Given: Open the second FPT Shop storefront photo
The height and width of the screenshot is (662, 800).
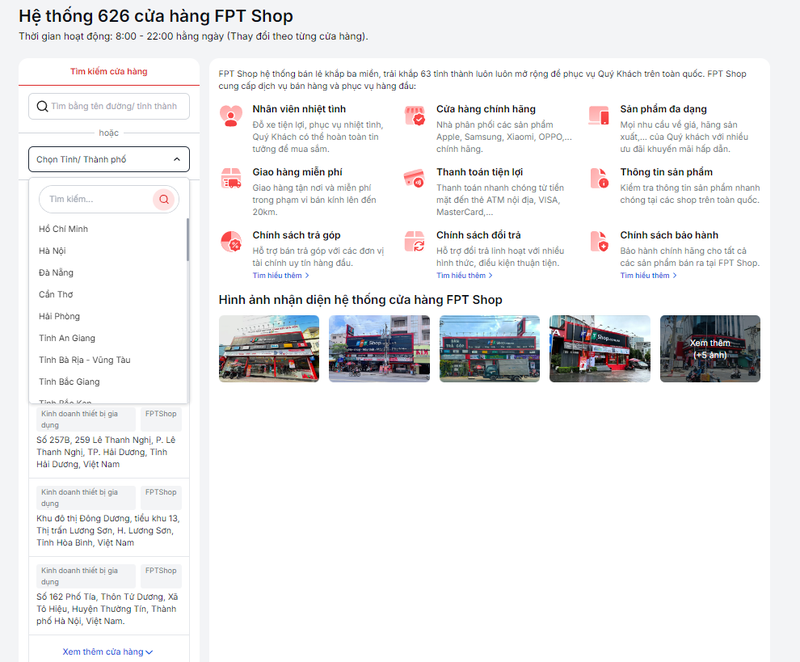Looking at the screenshot, I should click(x=379, y=348).
